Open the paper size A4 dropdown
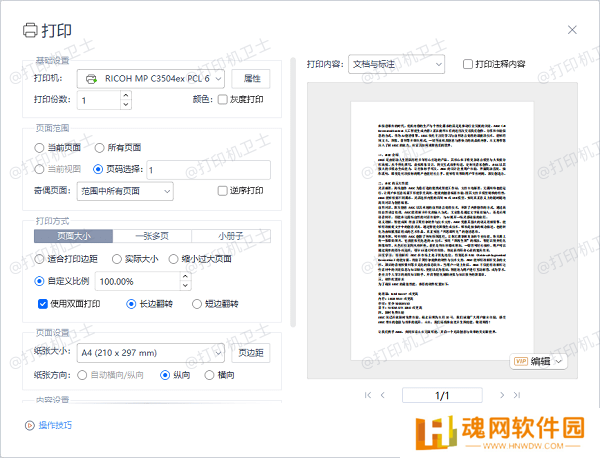This screenshot has height=458, width=600. click(150, 353)
